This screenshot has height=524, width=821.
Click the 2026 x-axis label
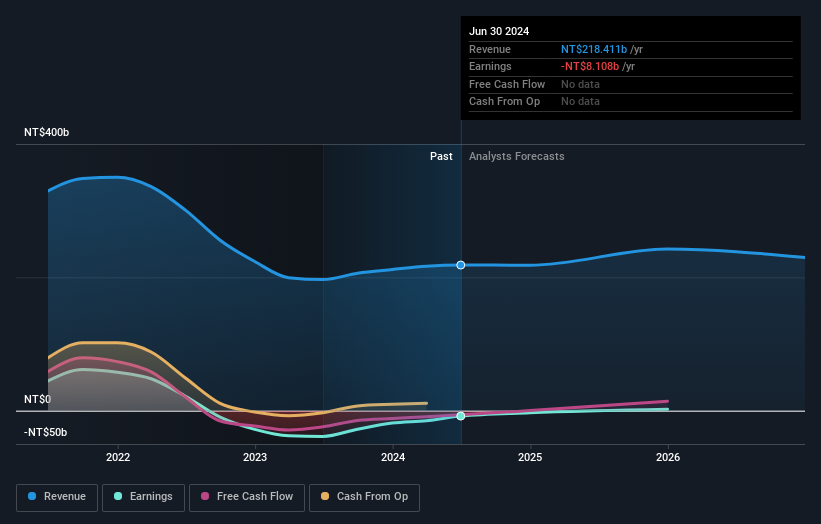[x=668, y=457]
